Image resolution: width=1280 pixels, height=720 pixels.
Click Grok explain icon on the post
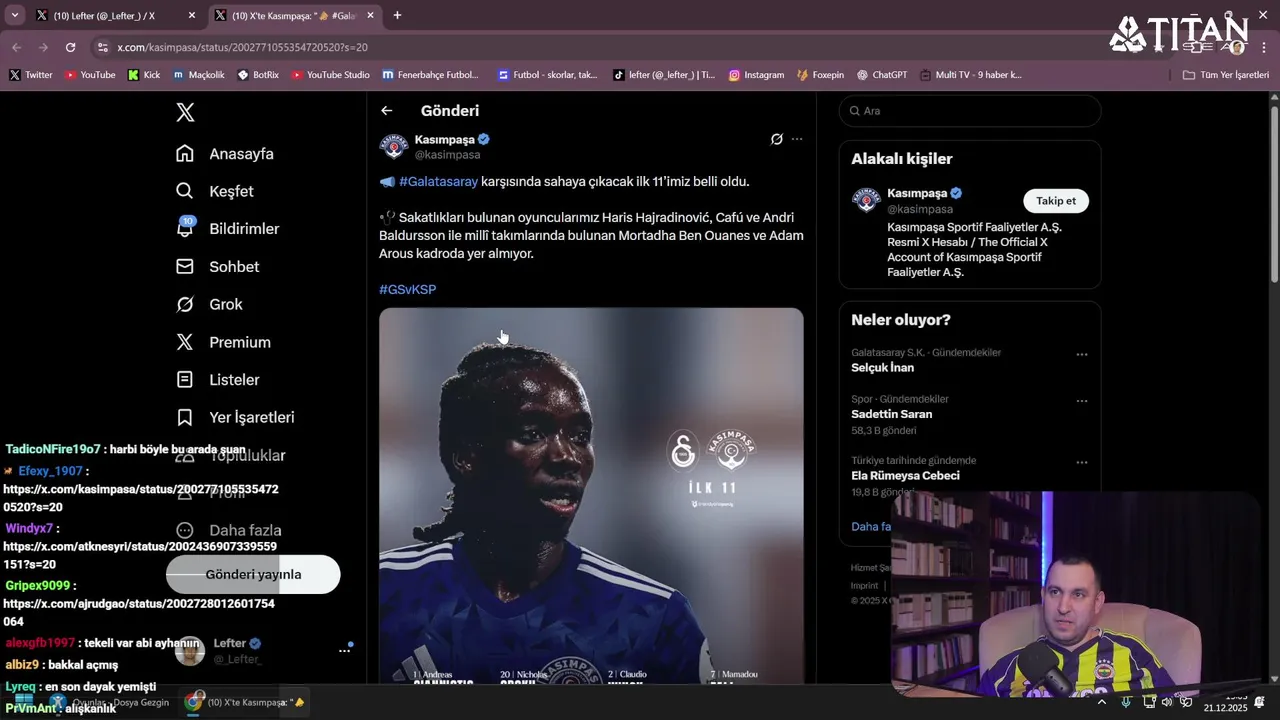click(x=777, y=139)
